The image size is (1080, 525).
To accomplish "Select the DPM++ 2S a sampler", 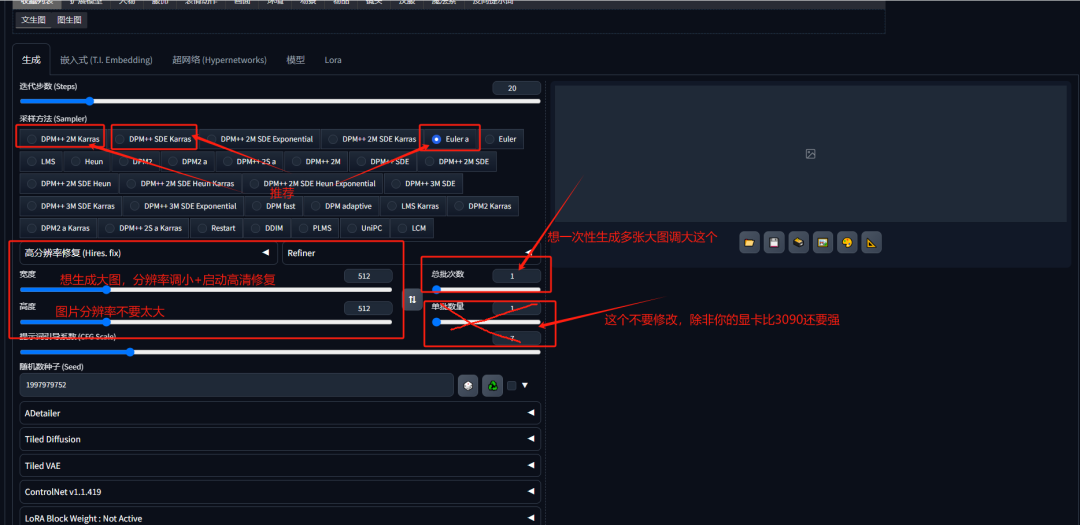I will [x=249, y=162].
